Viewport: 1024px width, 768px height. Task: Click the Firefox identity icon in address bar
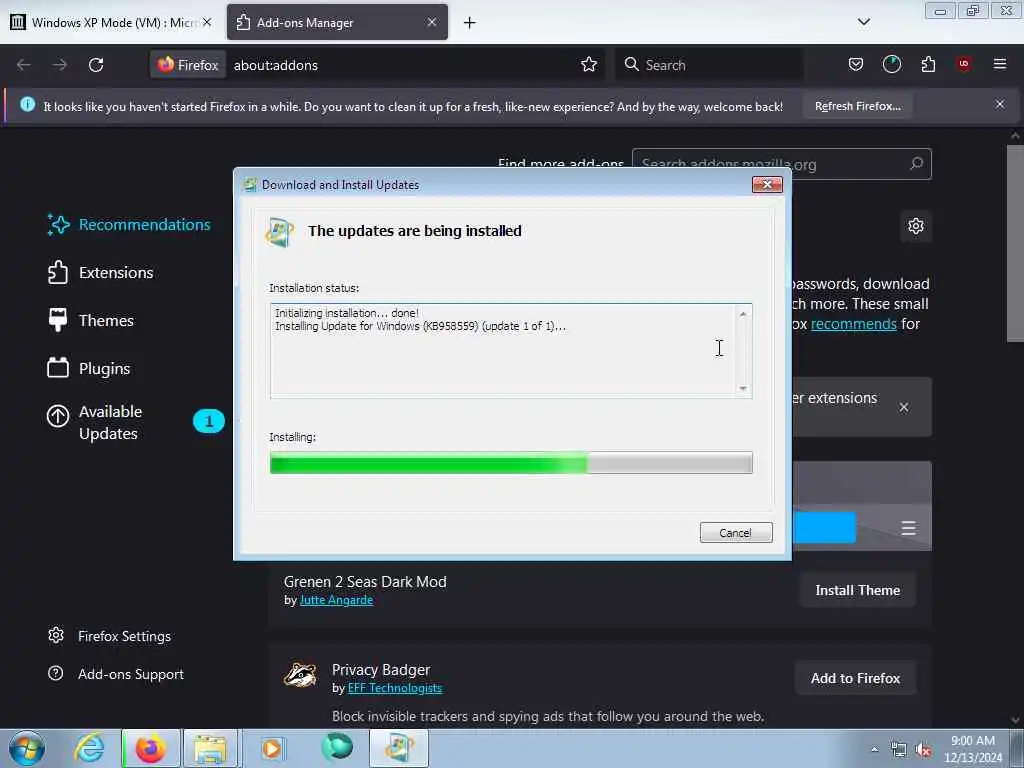(188, 65)
